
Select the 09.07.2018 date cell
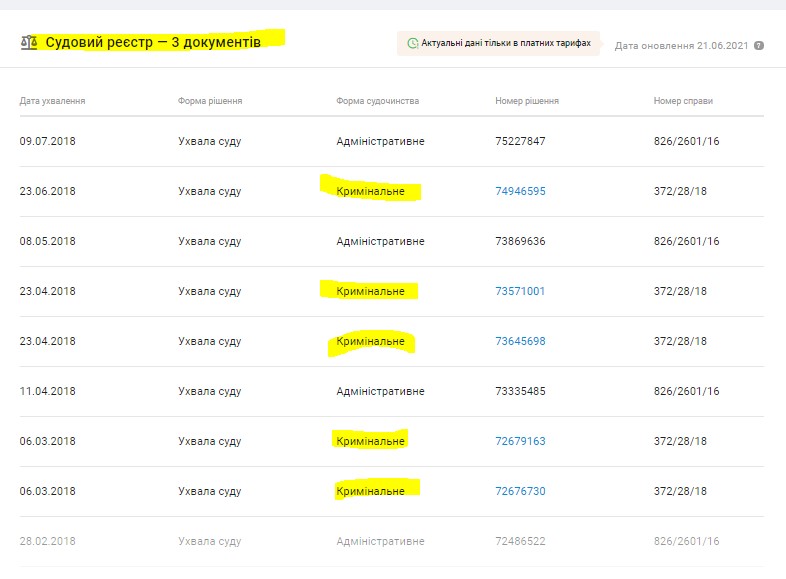pos(48,141)
